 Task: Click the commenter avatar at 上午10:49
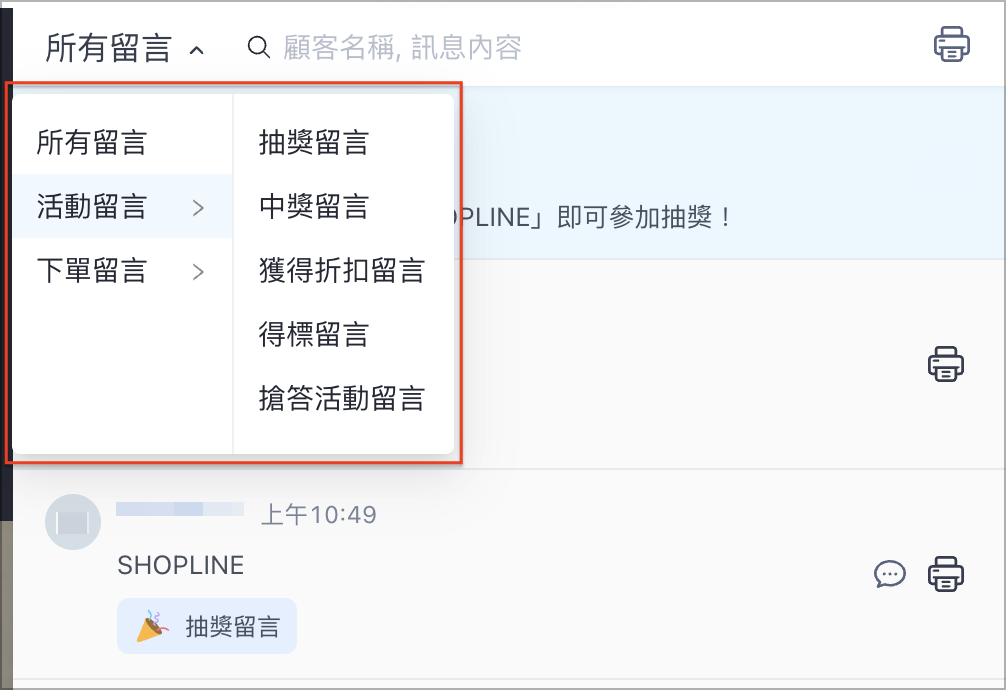click(72, 522)
